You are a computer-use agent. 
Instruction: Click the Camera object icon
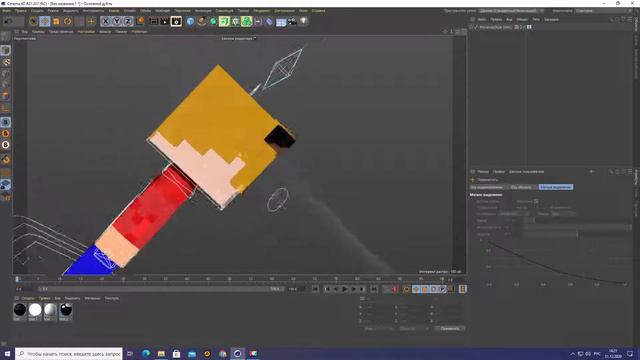[x=292, y=21]
